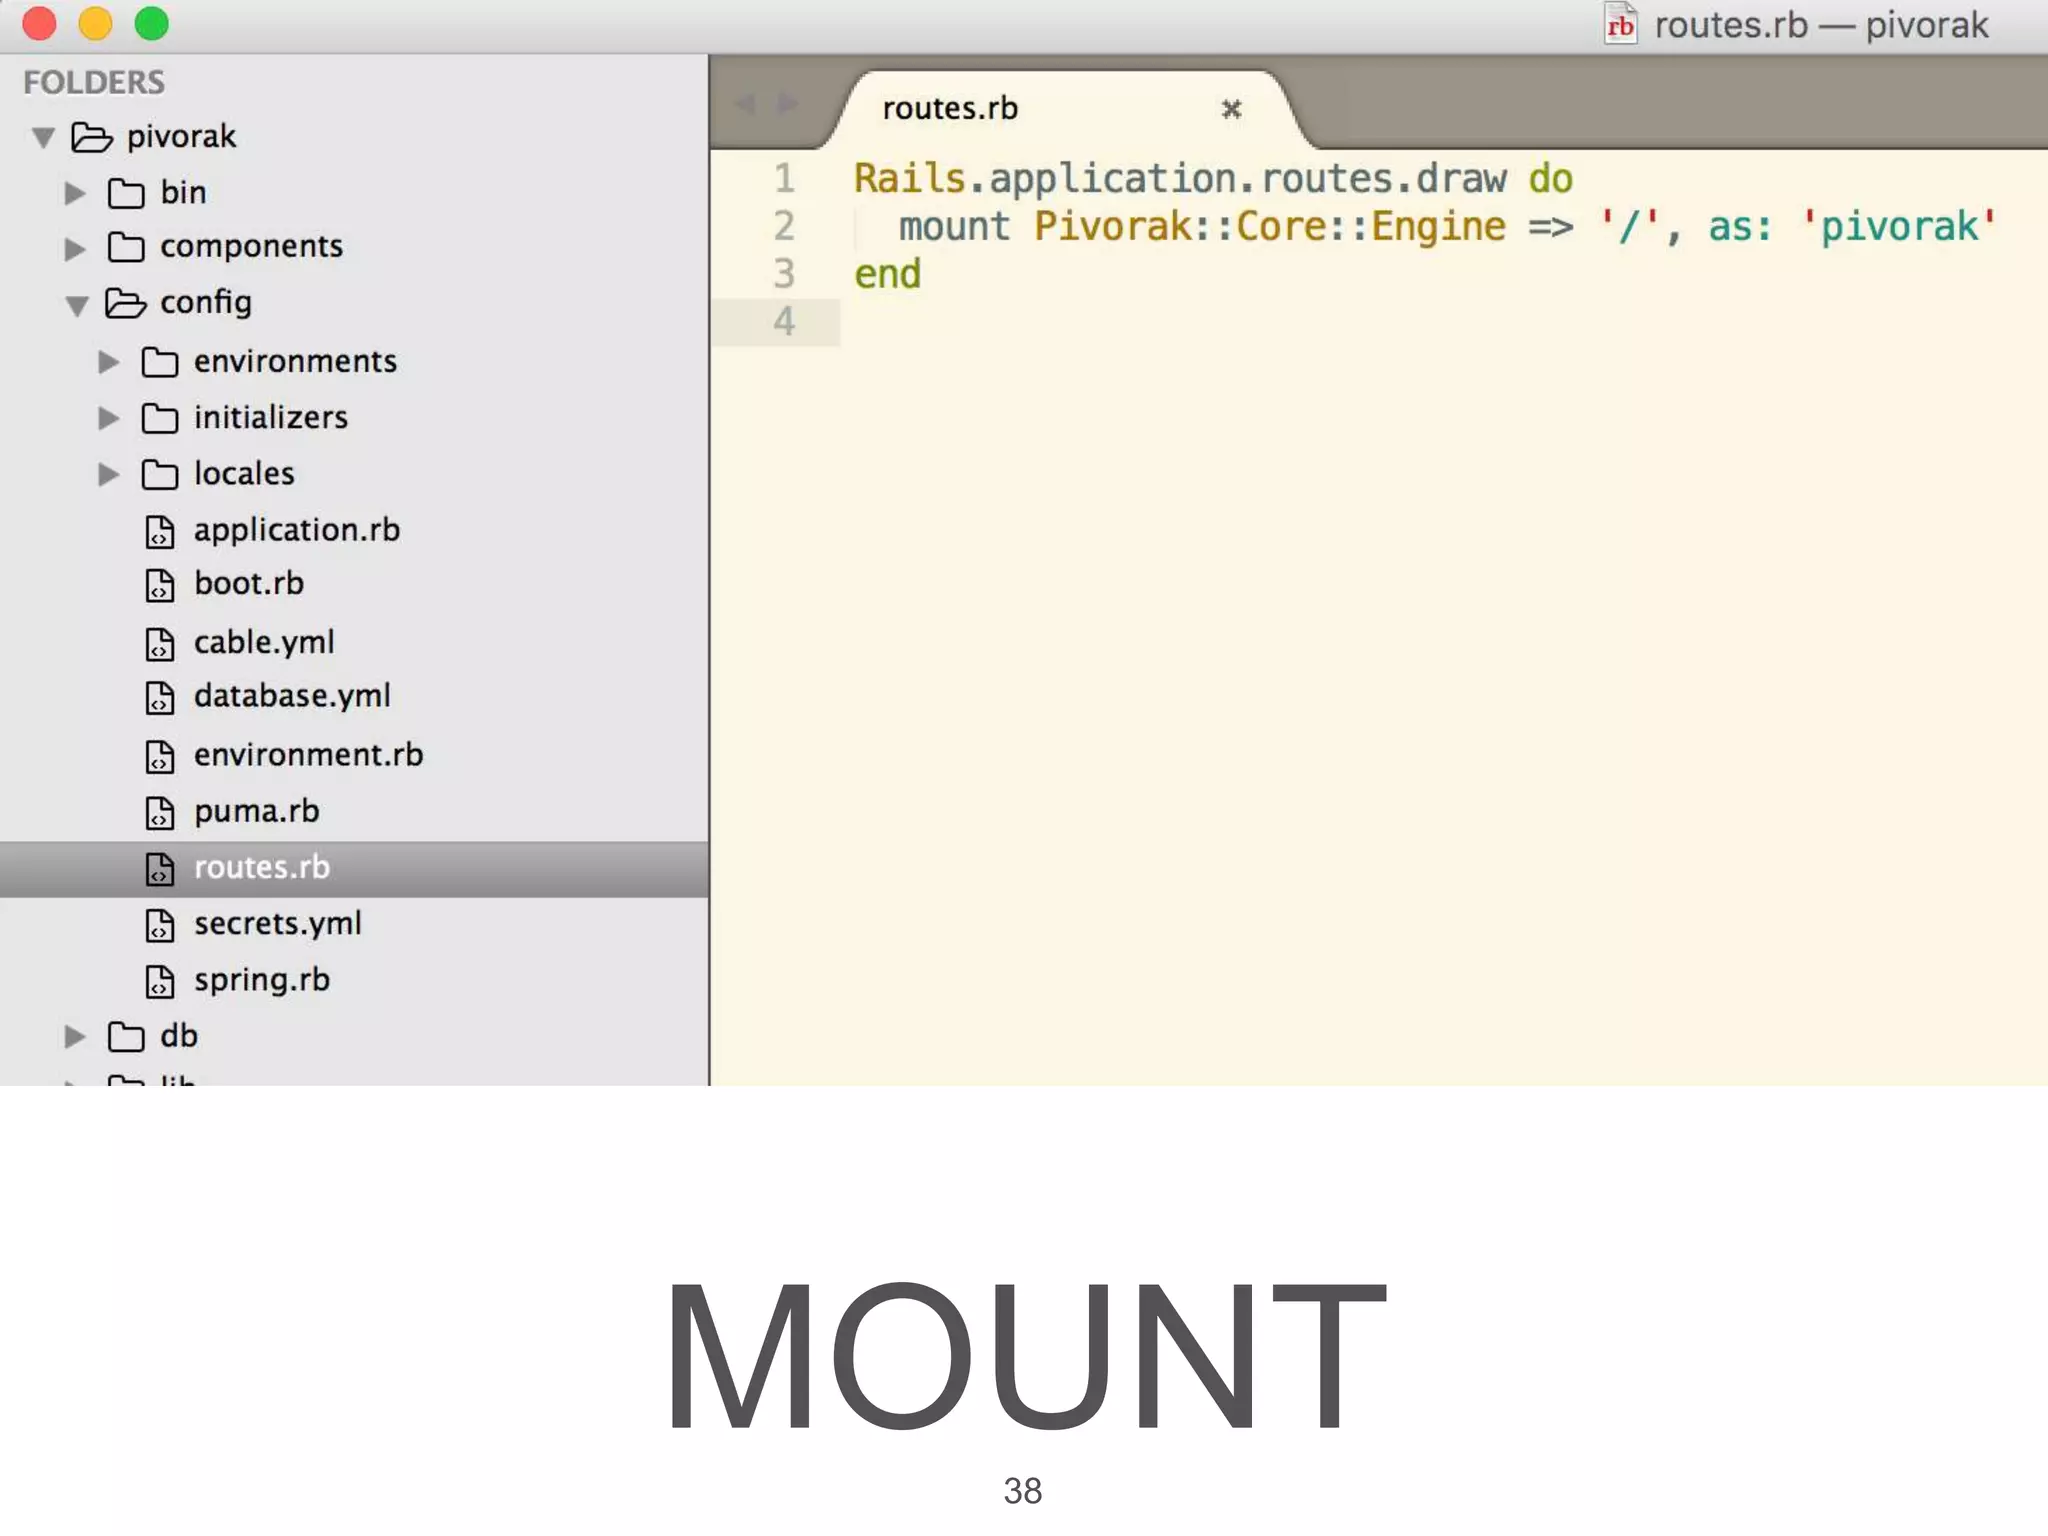The width and height of the screenshot is (2048, 1536).
Task: Click the db folder icon
Action: coord(126,1036)
